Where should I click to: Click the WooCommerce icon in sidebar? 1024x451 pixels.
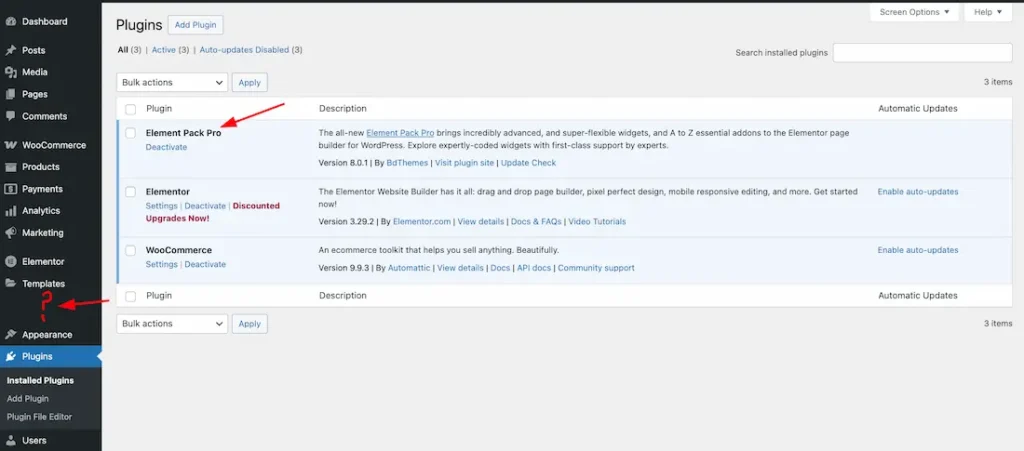point(11,145)
